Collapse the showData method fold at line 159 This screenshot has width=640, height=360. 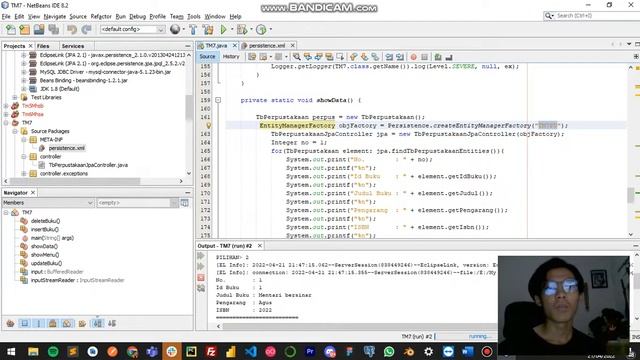point(218,100)
